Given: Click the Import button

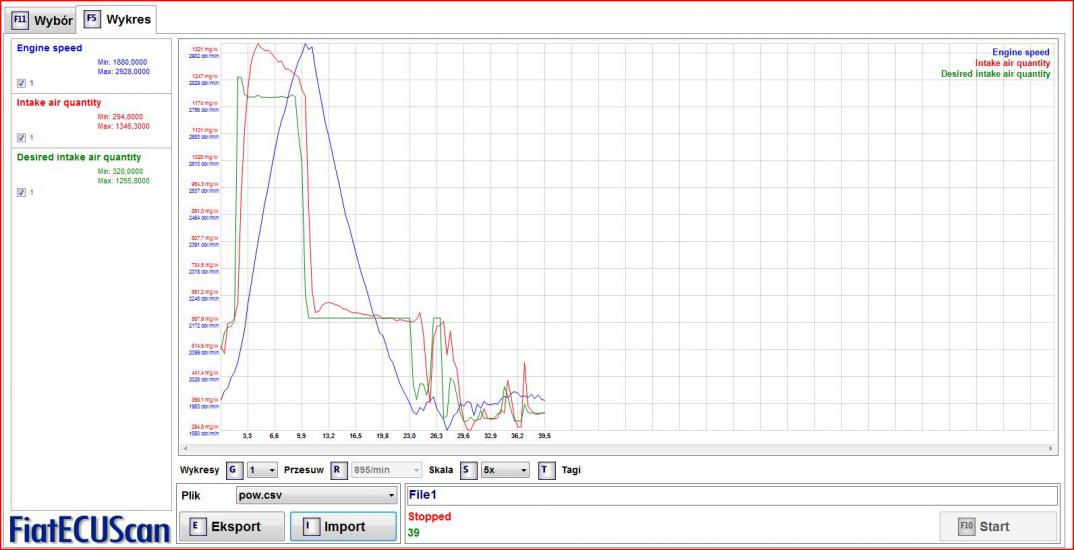Looking at the screenshot, I should pos(343,527).
